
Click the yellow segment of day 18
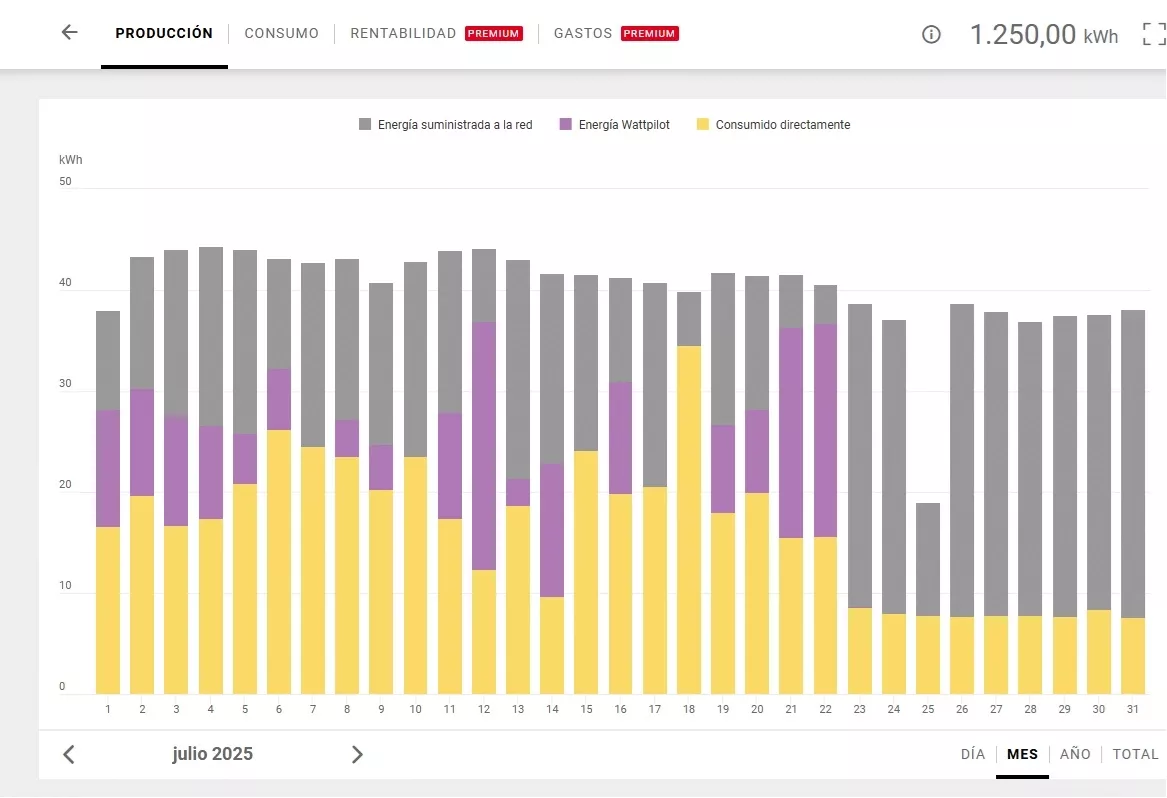pyautogui.click(x=689, y=520)
